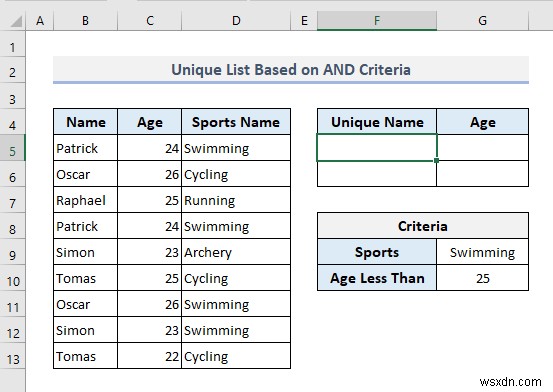Click the 'Criteria' header cell
Image resolution: width=553 pixels, height=392 pixels.
423,226
